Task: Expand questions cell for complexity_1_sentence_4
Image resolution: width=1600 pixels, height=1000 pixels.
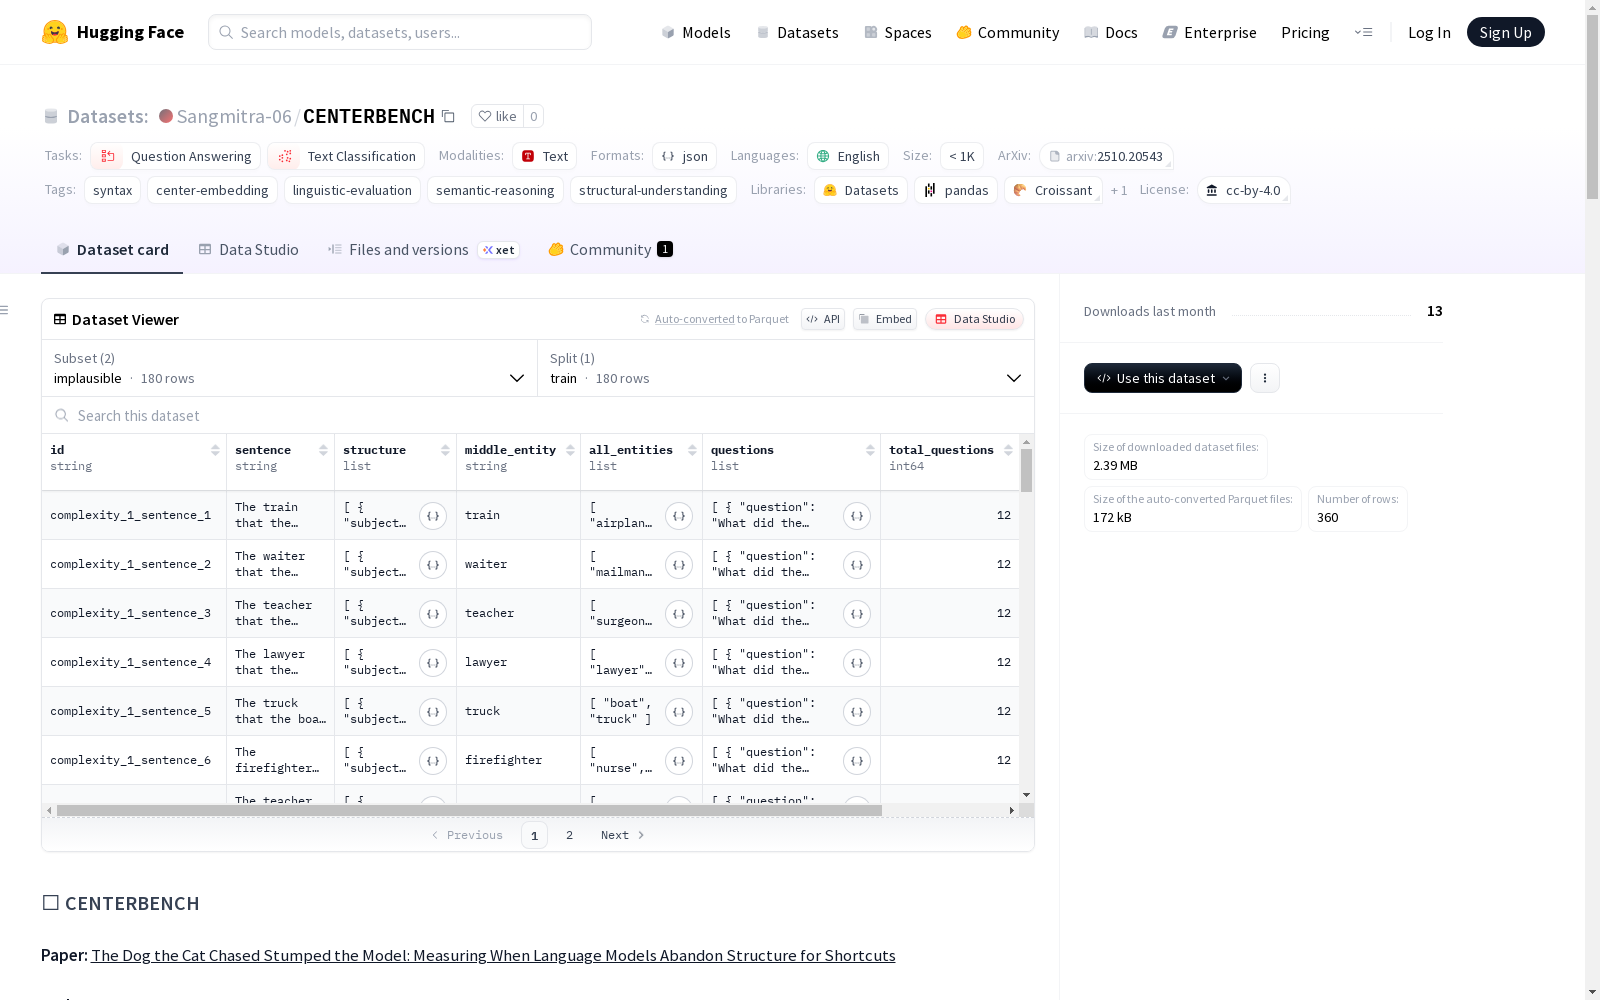Action: tap(857, 663)
